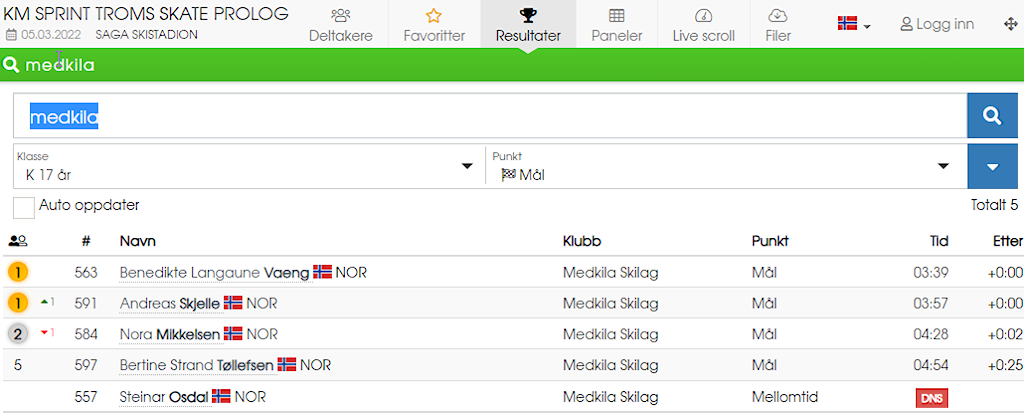This screenshot has width=1024, height=415.
Task: Click the green bar search icon
Action: point(12,66)
